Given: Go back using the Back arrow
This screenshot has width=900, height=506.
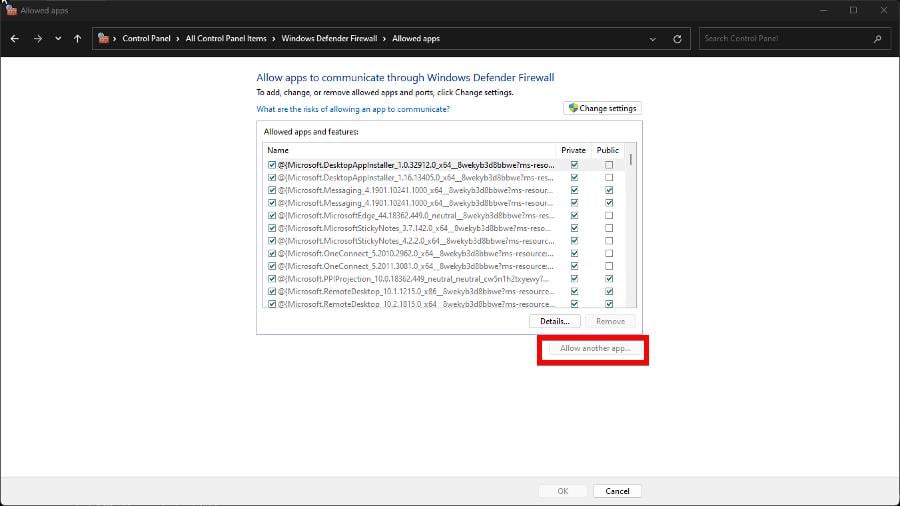Looking at the screenshot, I should click(14, 38).
